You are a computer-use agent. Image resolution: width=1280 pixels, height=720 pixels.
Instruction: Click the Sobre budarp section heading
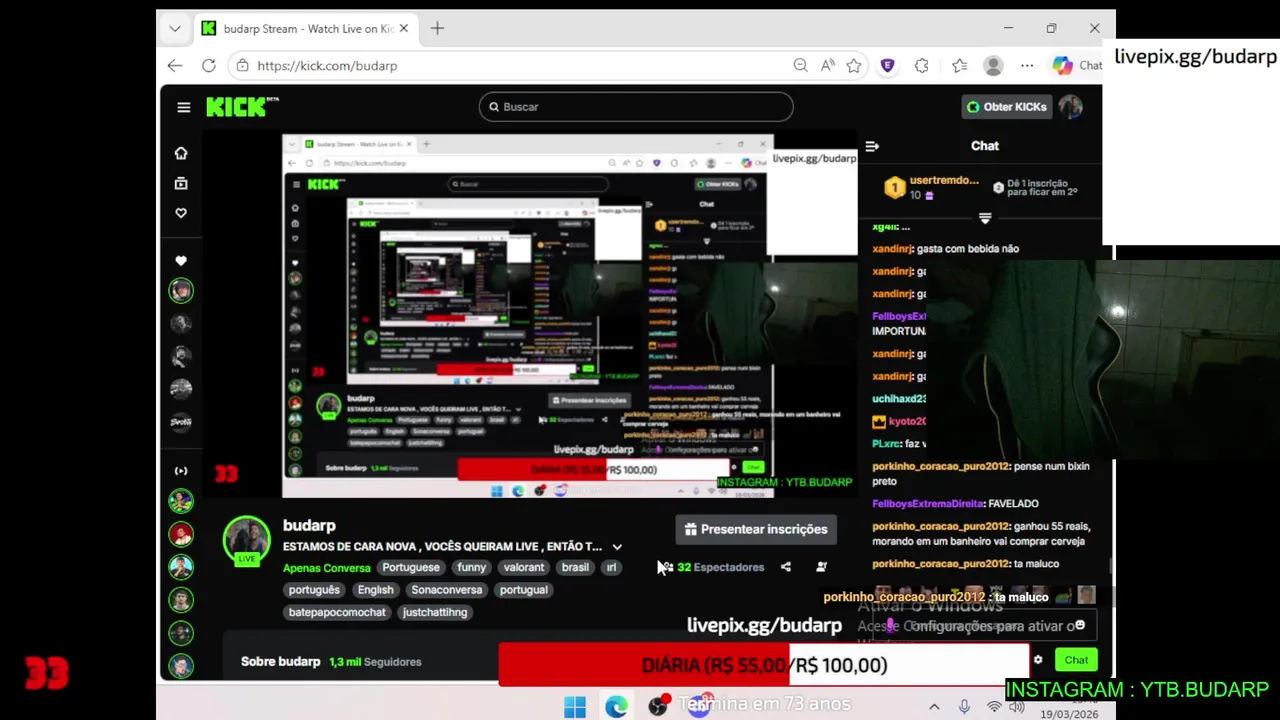coord(280,662)
